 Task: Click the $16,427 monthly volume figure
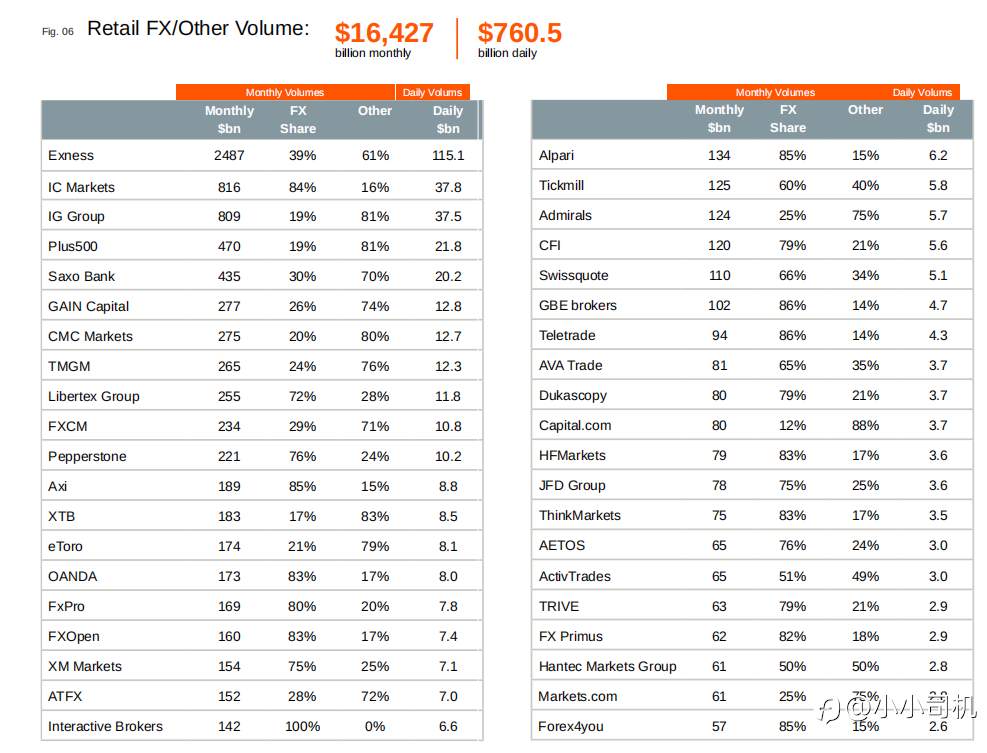pyautogui.click(x=384, y=33)
